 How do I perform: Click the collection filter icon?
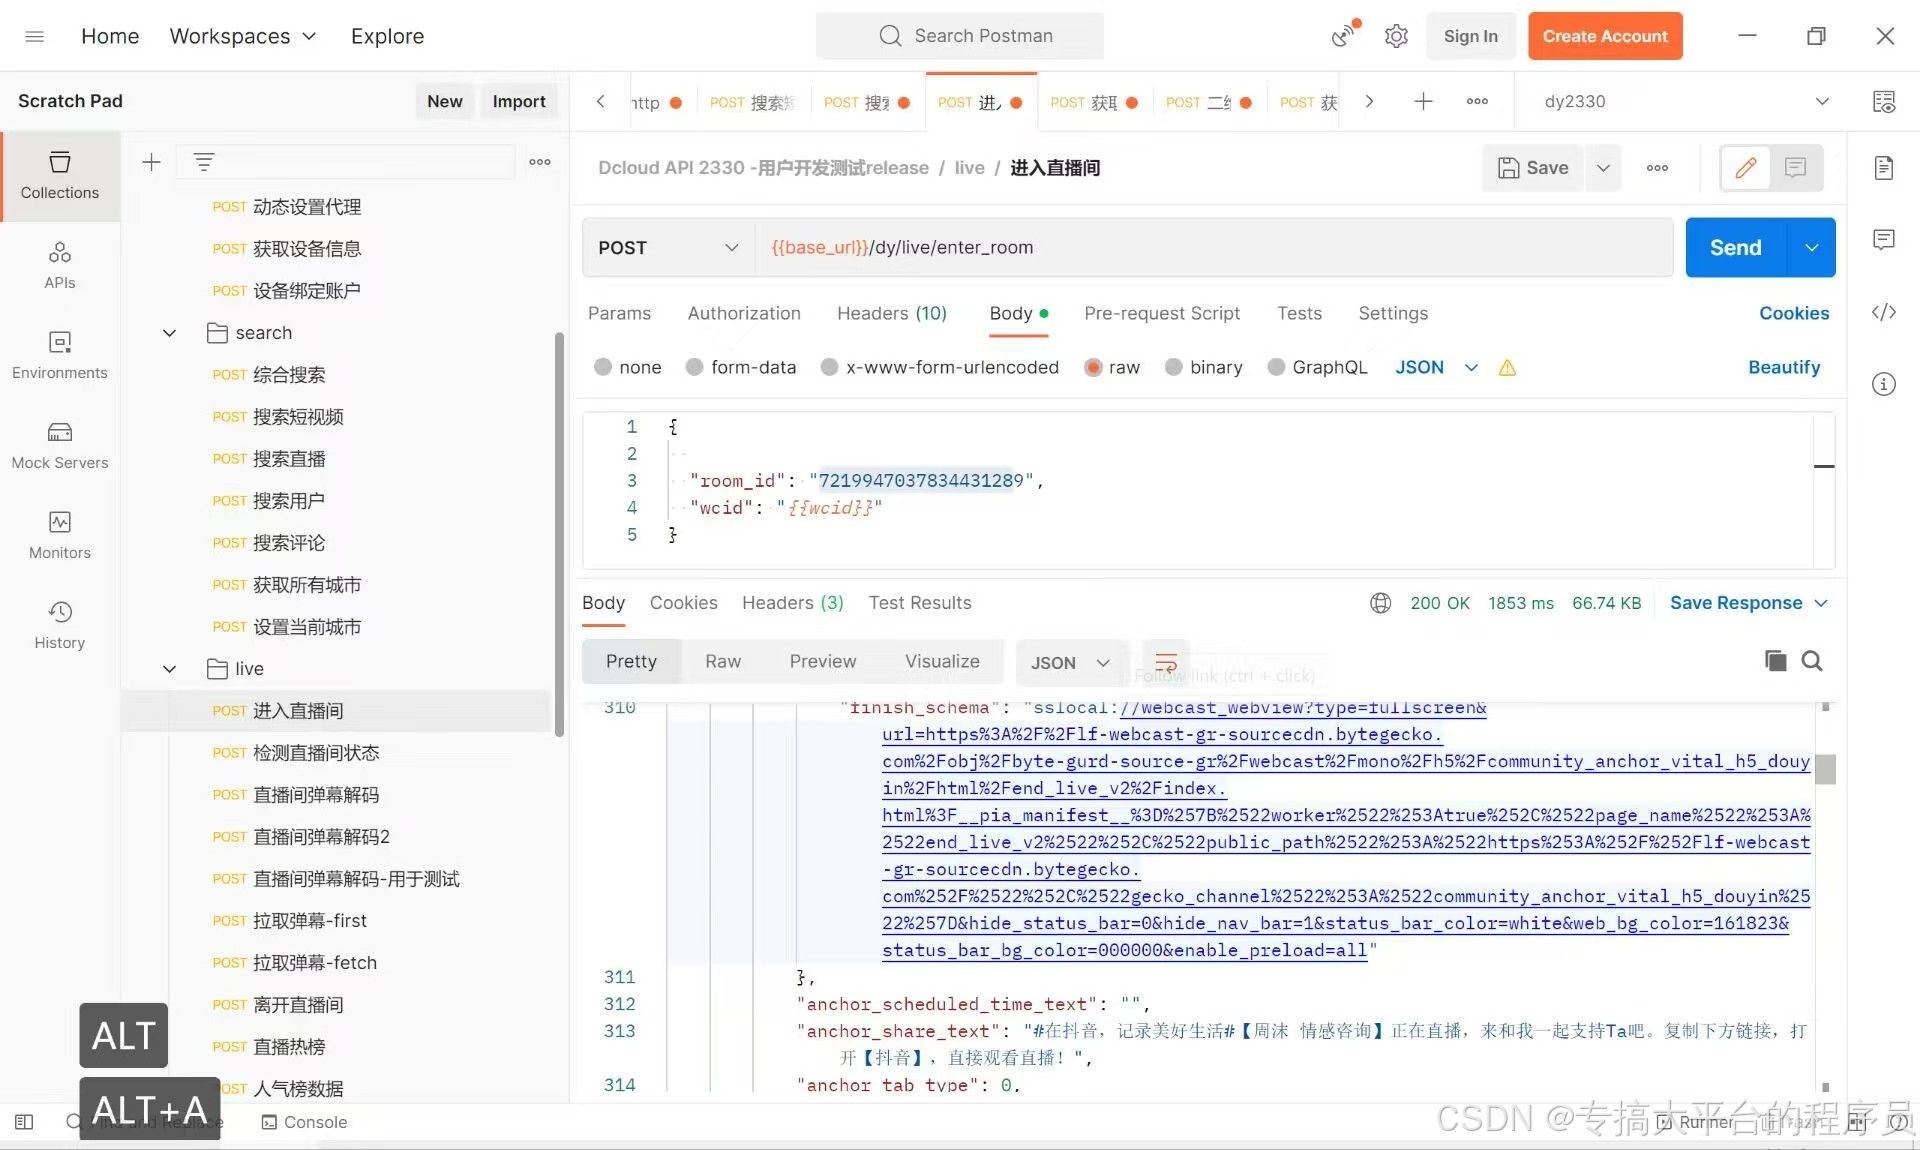(204, 162)
